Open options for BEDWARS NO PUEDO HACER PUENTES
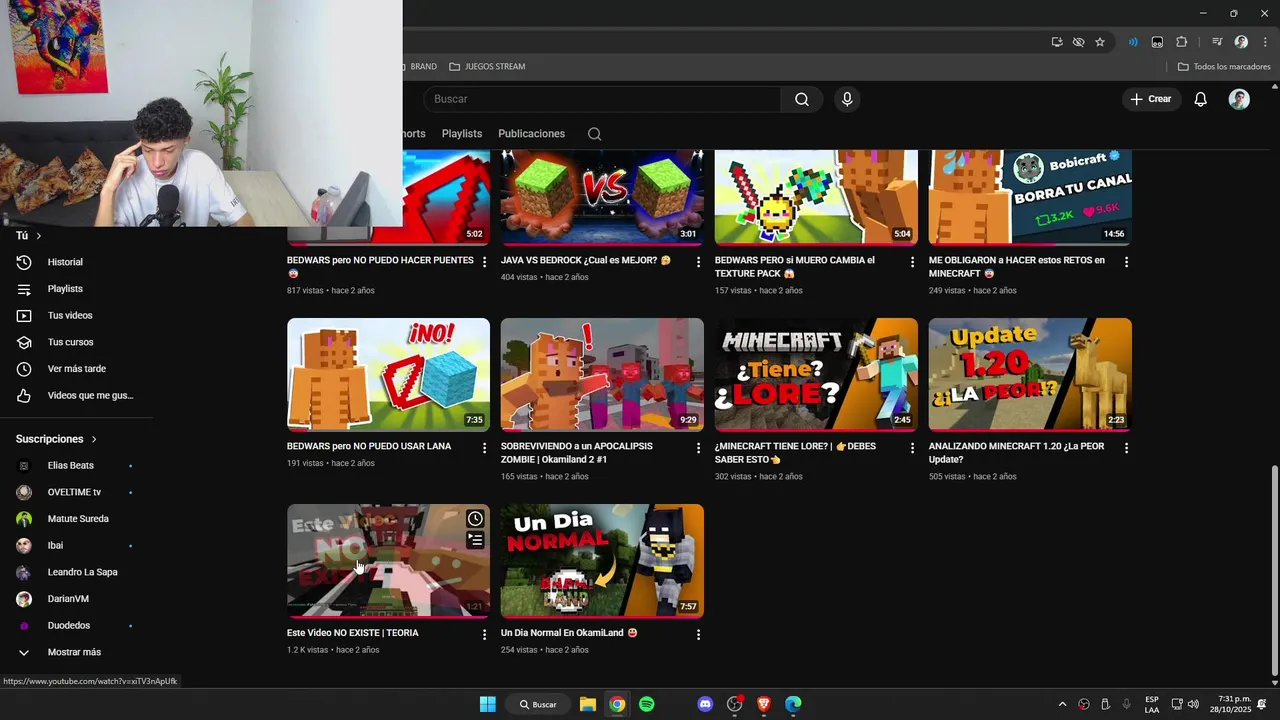The image size is (1280, 720). [484, 262]
